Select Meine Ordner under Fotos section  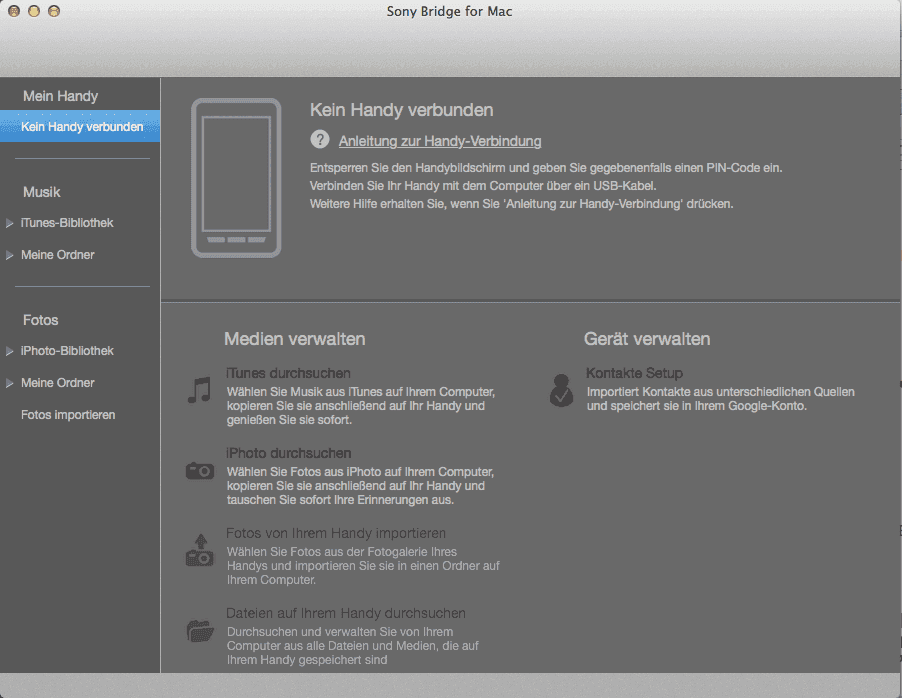tap(58, 383)
